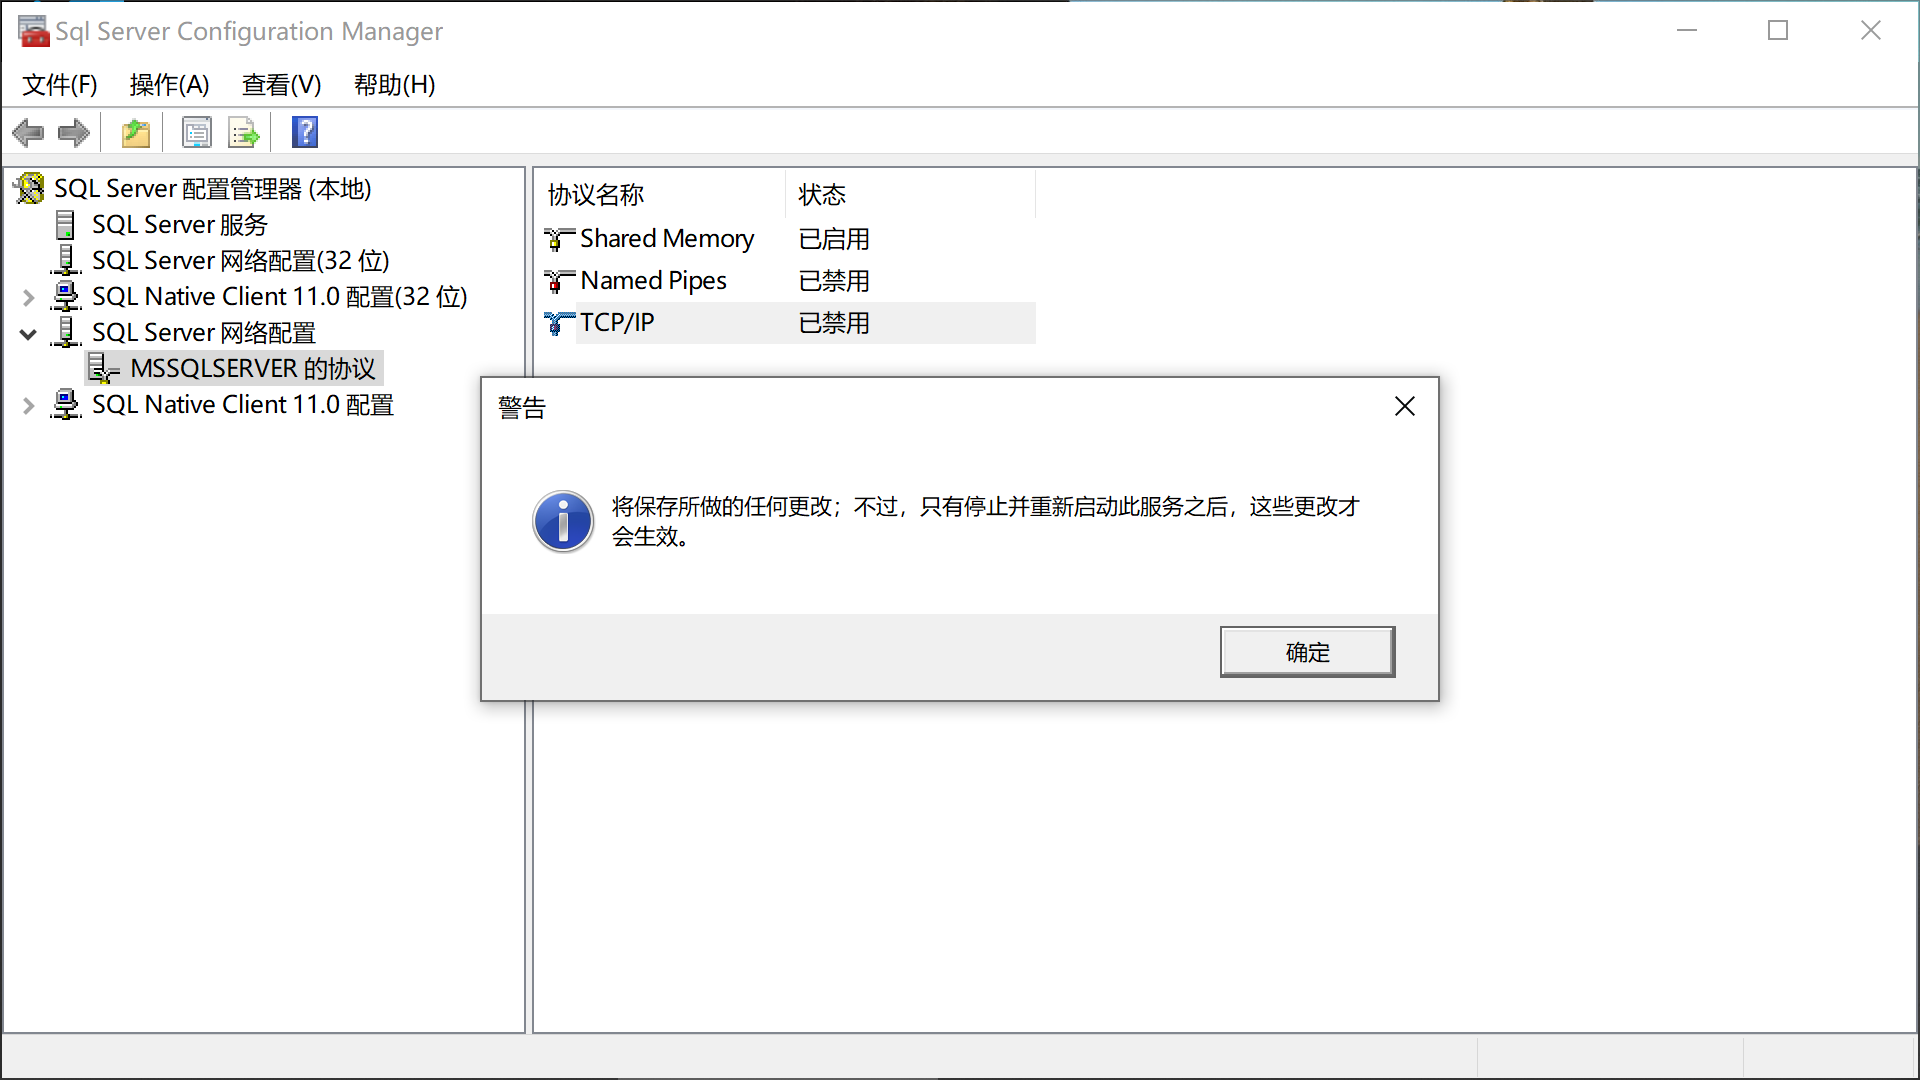The image size is (1920, 1080).
Task: Open the 文件(F) menu
Action: coord(60,85)
